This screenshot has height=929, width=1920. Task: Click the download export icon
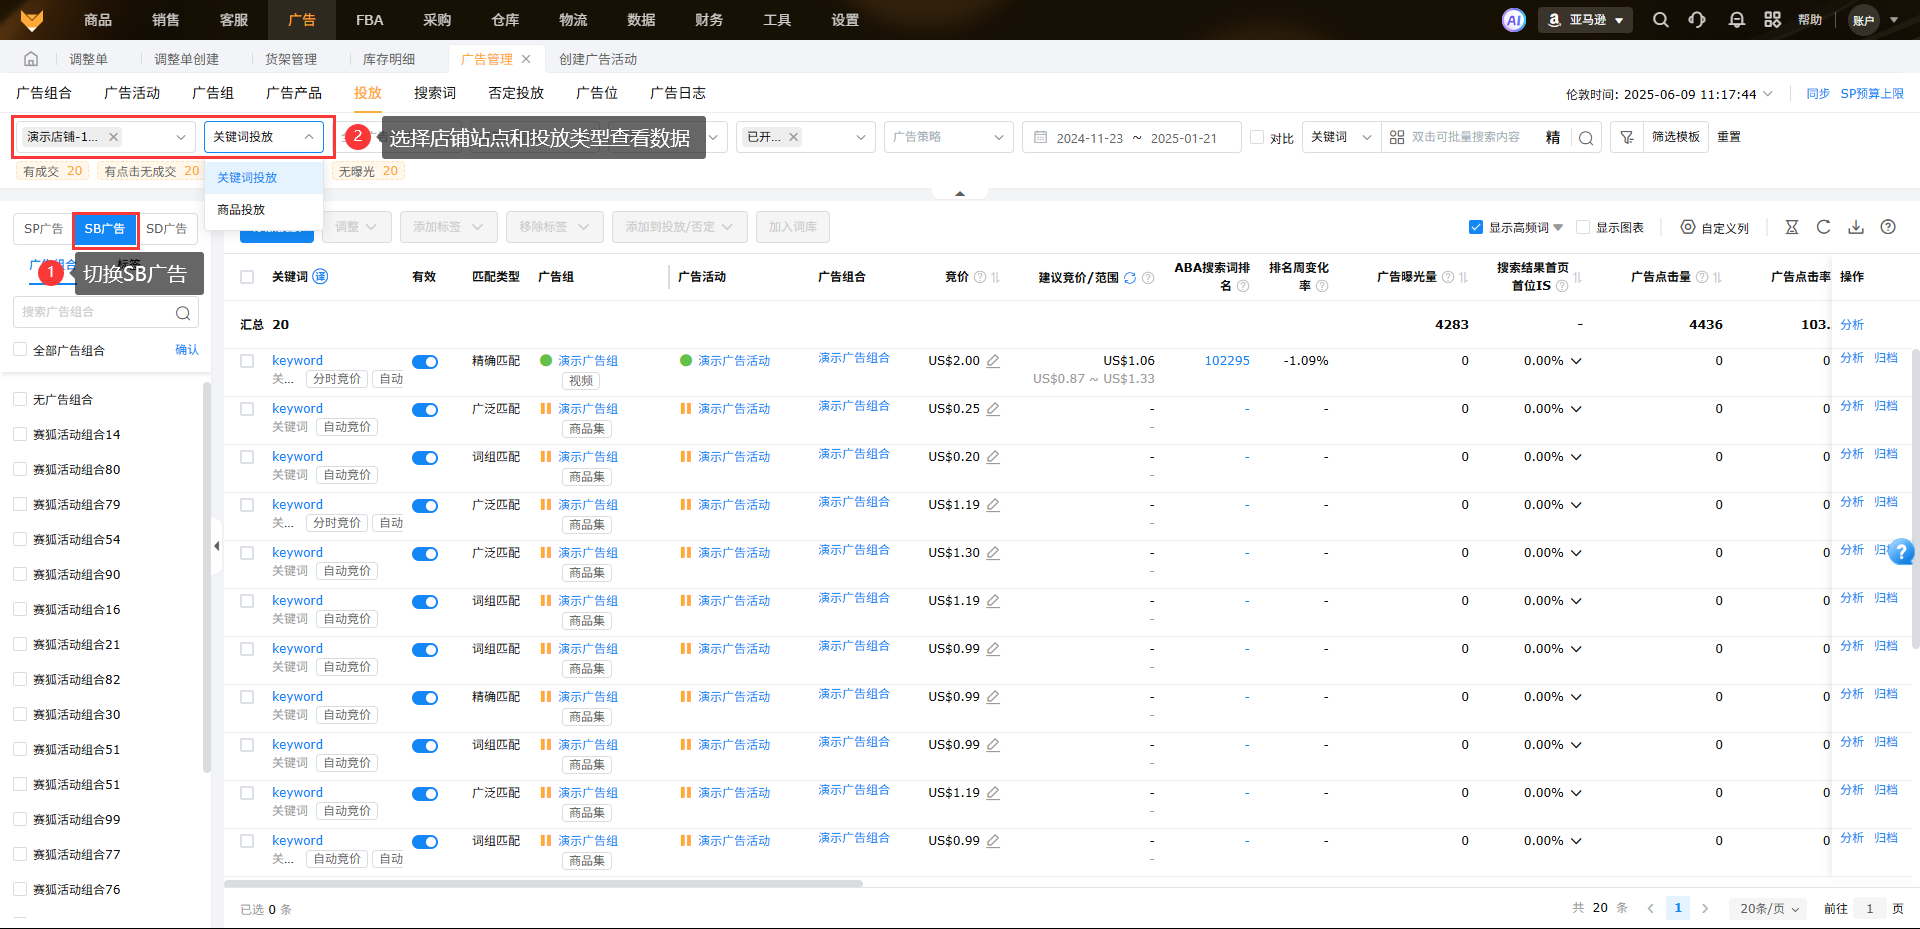point(1856,227)
